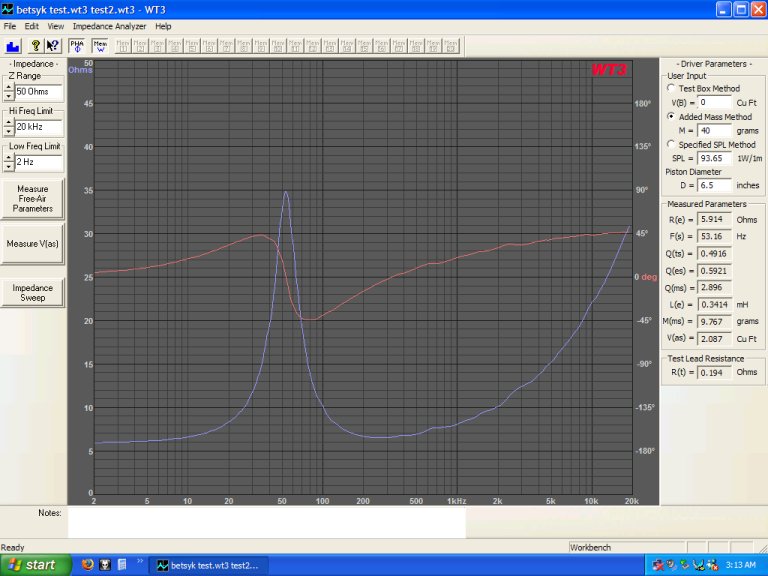Screen dimensions: 768x576
Task: Select the Mem 10 memory slot icon
Action: click(278, 47)
